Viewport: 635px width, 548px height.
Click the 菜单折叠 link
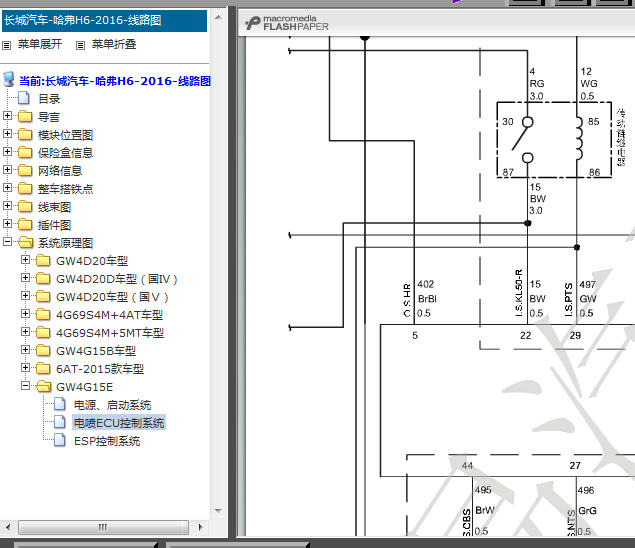pos(114,44)
